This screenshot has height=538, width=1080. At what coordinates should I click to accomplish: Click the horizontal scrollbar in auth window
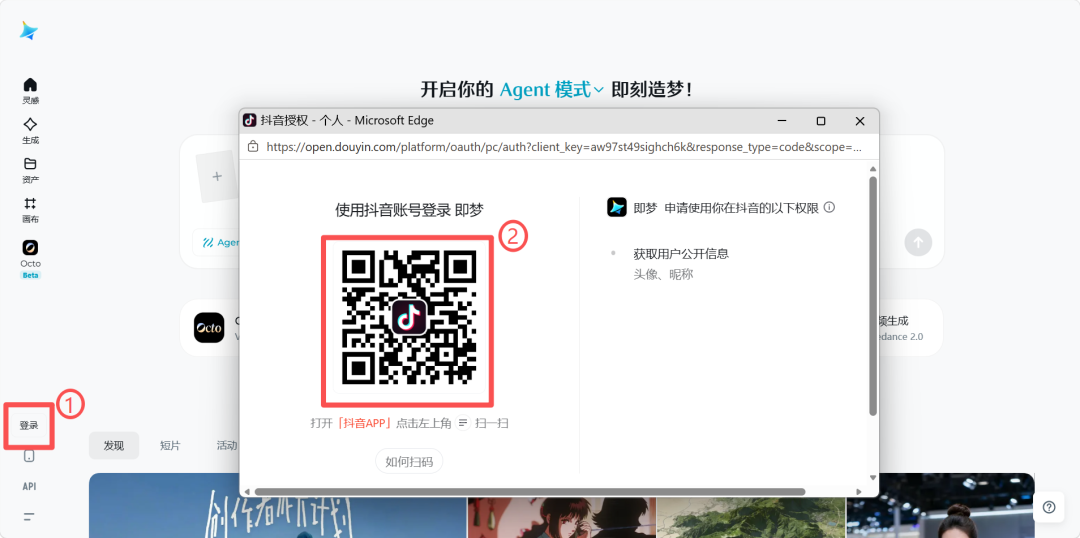[x=530, y=491]
